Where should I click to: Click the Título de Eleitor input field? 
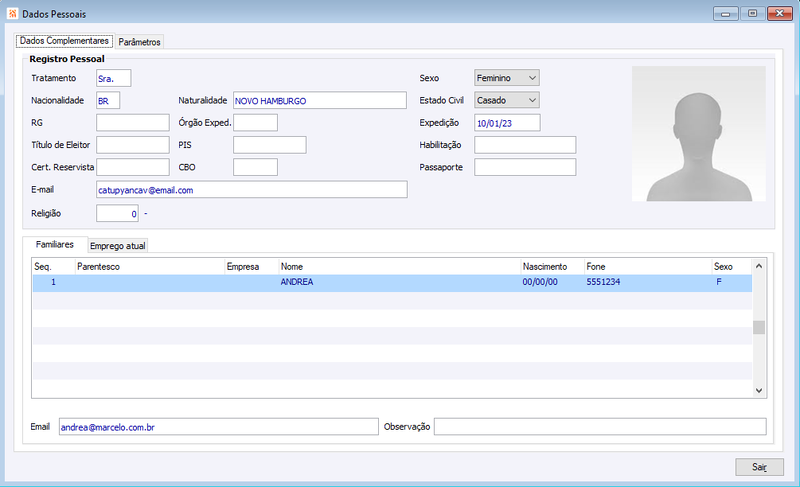click(133, 145)
